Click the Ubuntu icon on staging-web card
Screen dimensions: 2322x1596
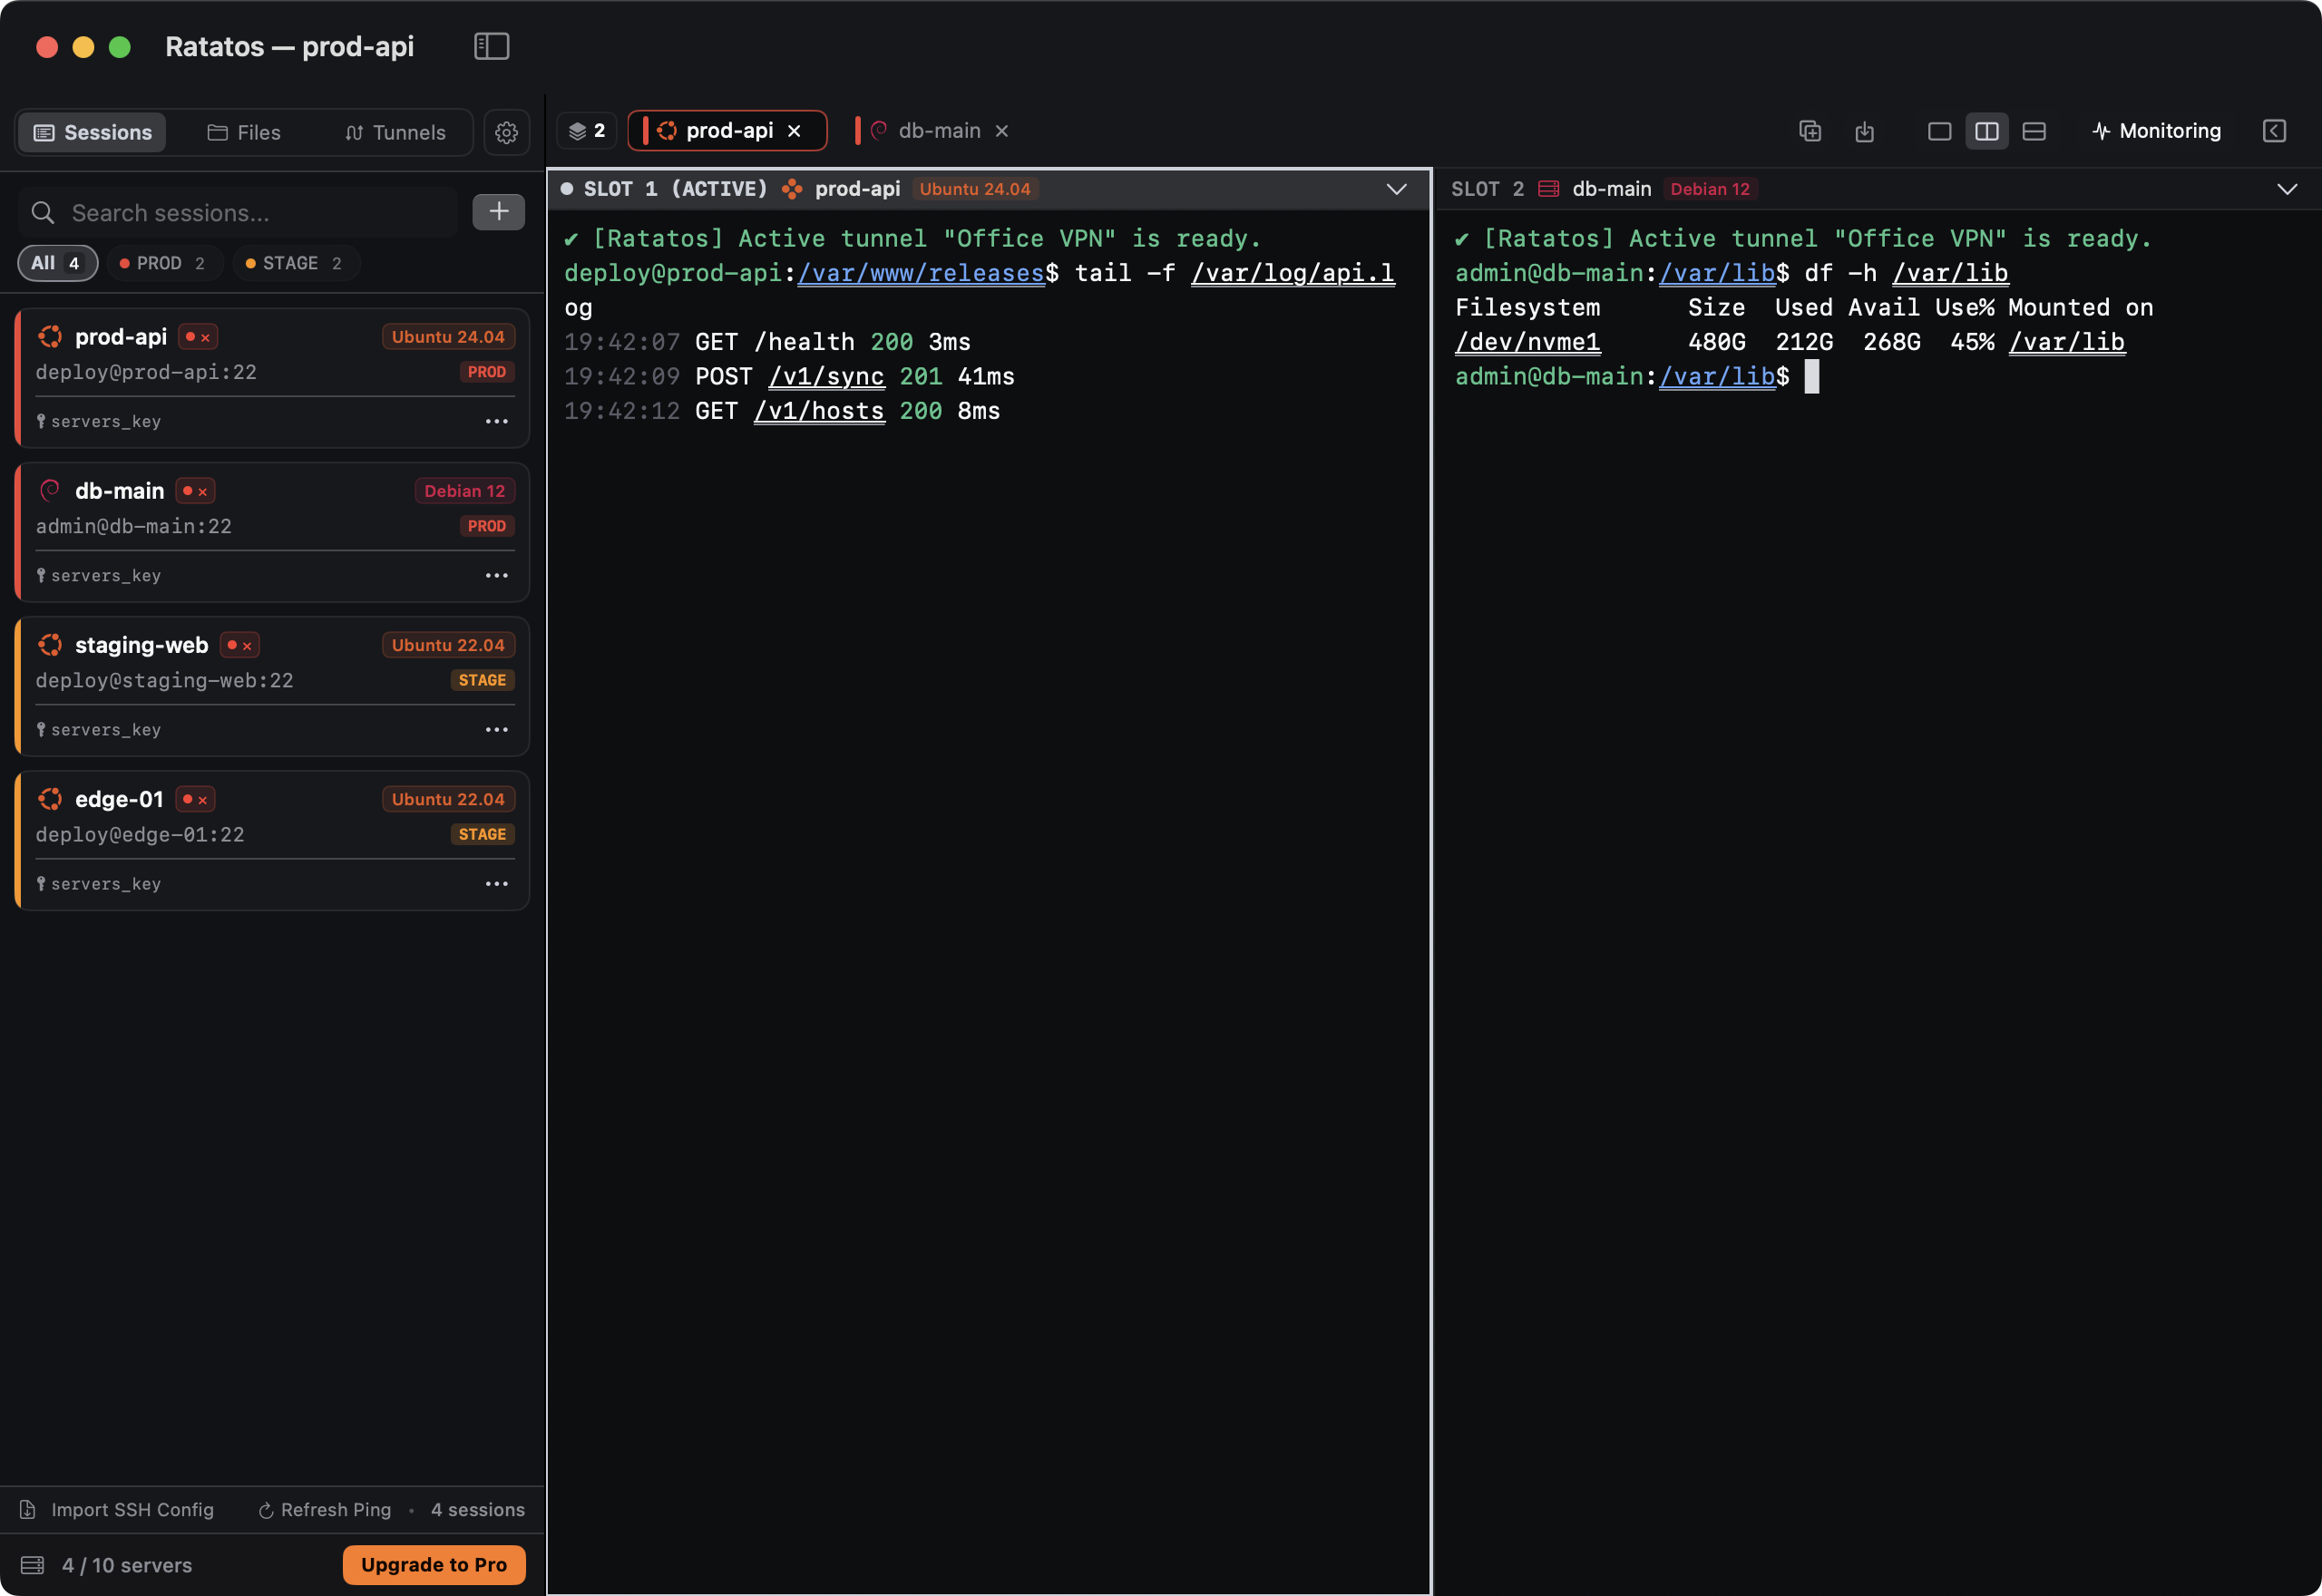click(50, 645)
